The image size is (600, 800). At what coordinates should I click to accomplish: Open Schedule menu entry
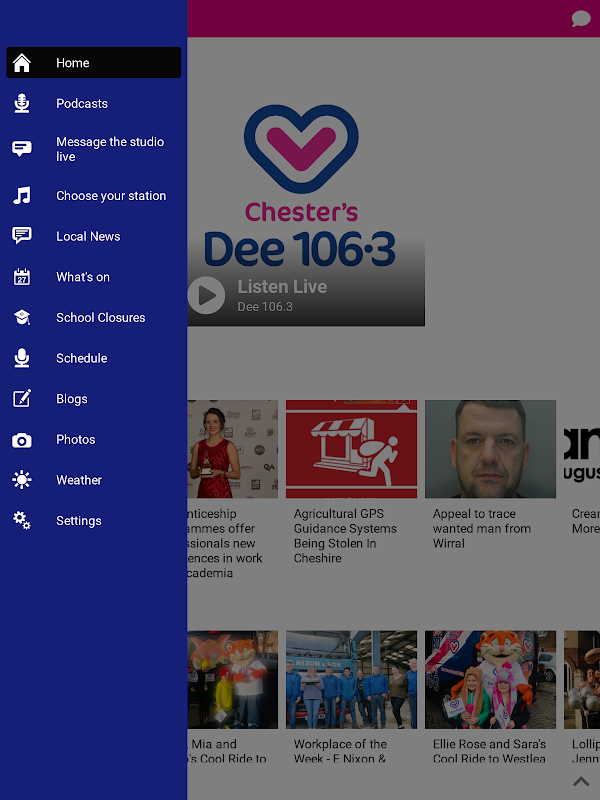(x=93, y=358)
